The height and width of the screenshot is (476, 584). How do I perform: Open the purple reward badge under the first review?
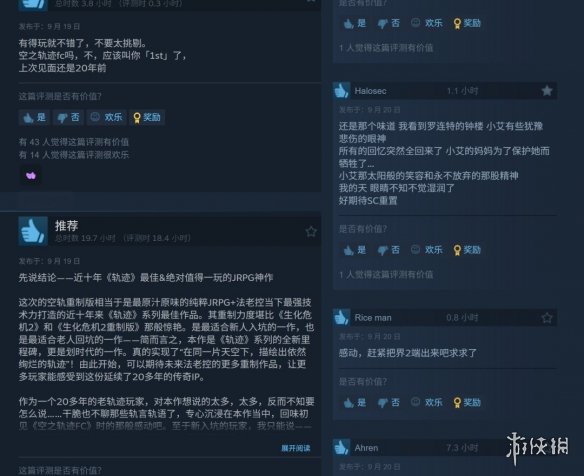pyautogui.click(x=31, y=175)
